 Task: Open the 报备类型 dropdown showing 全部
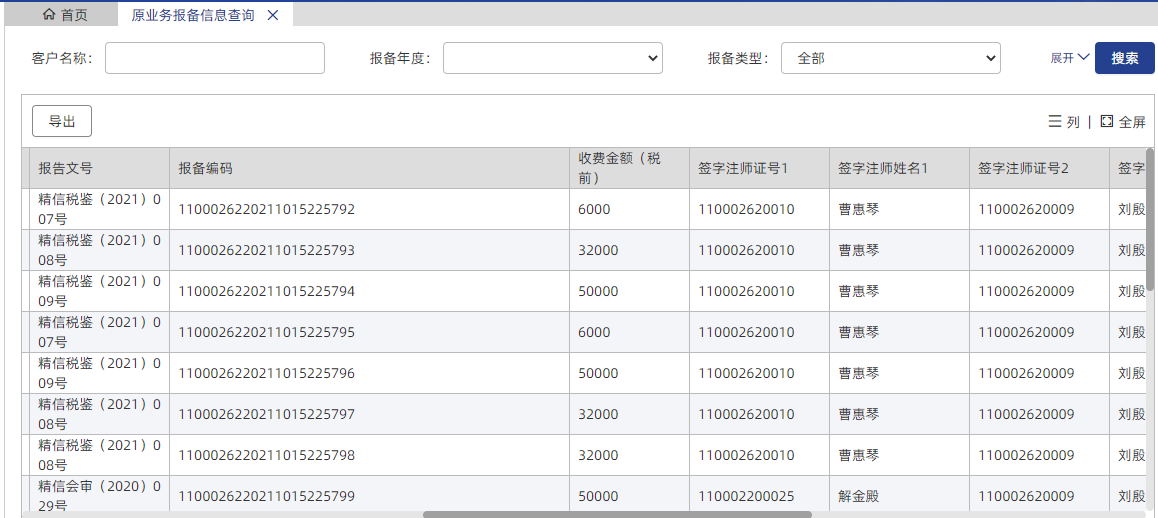tap(890, 58)
